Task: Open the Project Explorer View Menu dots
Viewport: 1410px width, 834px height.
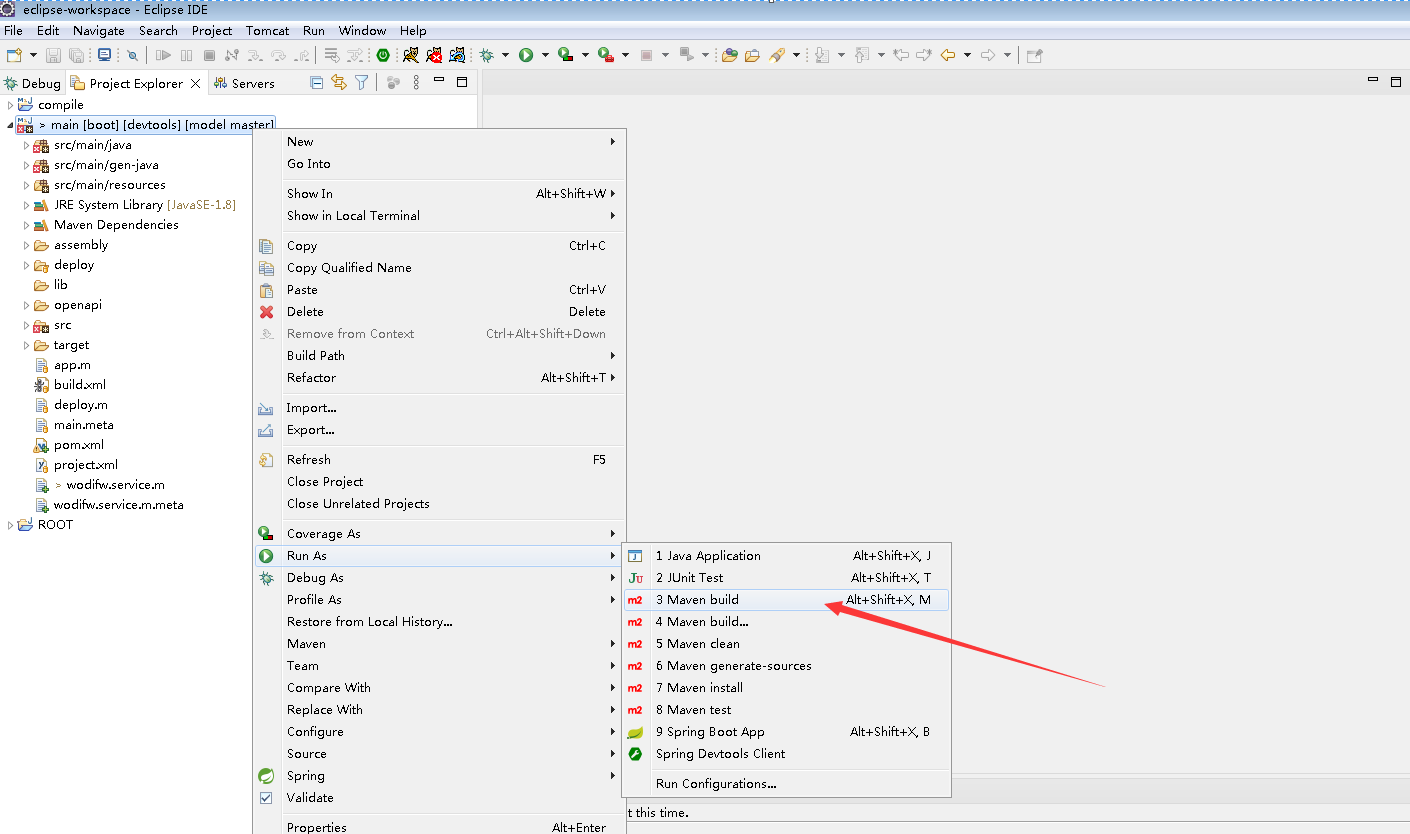Action: pyautogui.click(x=416, y=83)
